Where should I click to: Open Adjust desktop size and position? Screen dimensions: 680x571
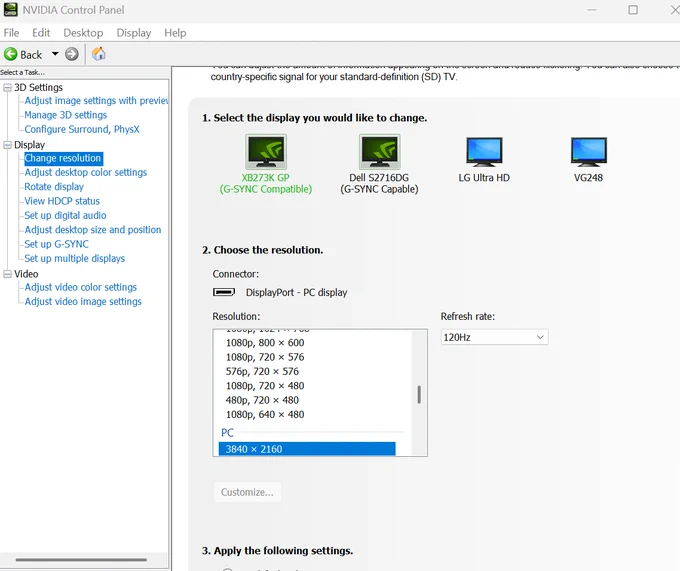[x=93, y=230]
